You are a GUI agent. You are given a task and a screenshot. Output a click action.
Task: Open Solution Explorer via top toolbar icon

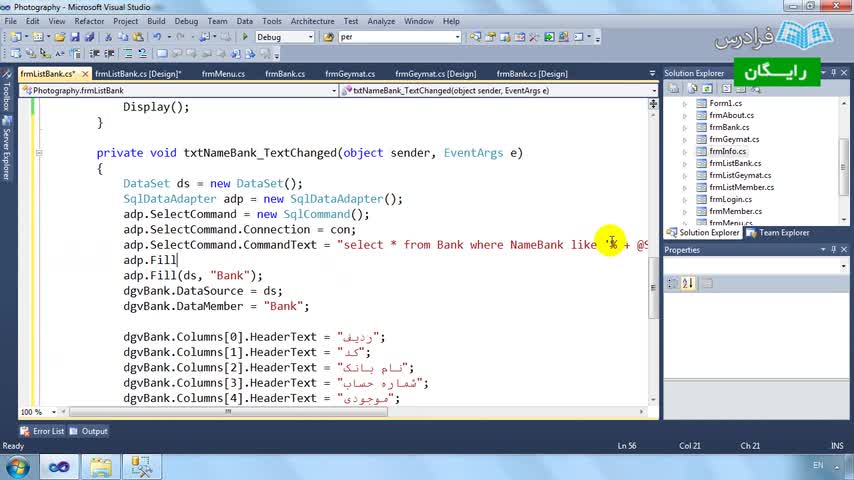(475, 37)
